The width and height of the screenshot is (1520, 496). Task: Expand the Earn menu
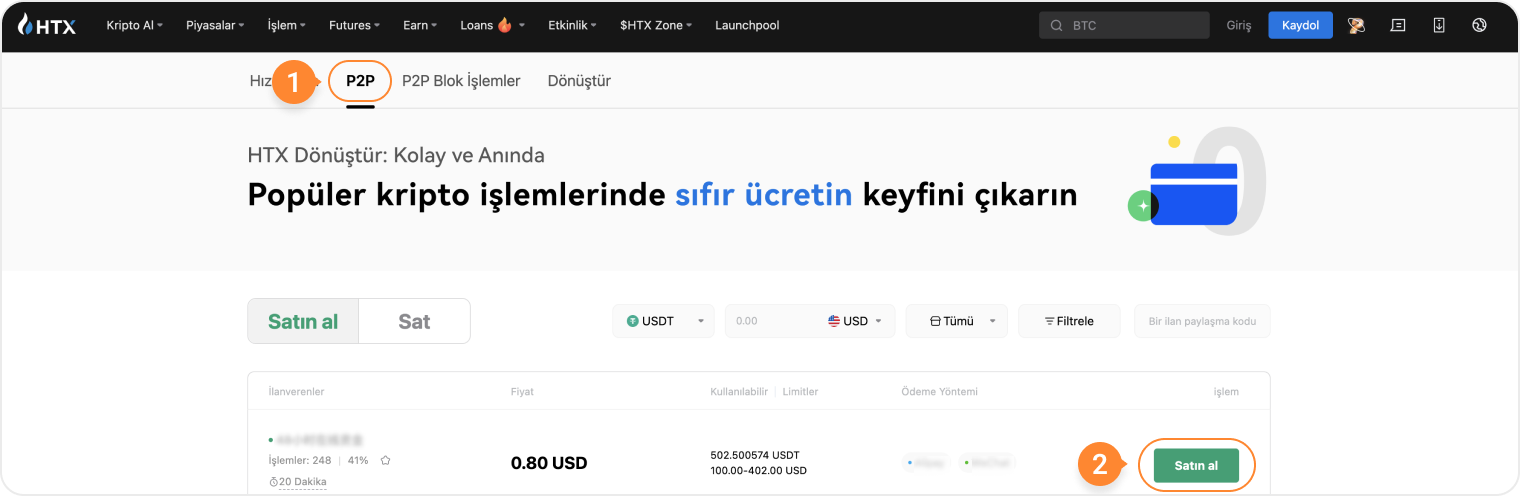[420, 25]
